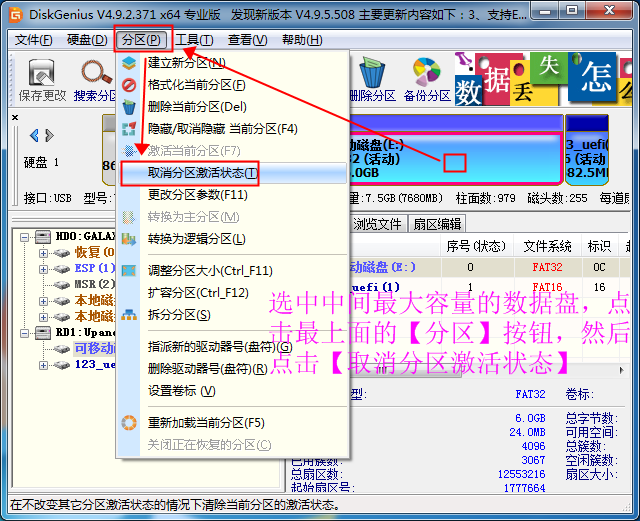Click the 标识 column header

coord(599,246)
